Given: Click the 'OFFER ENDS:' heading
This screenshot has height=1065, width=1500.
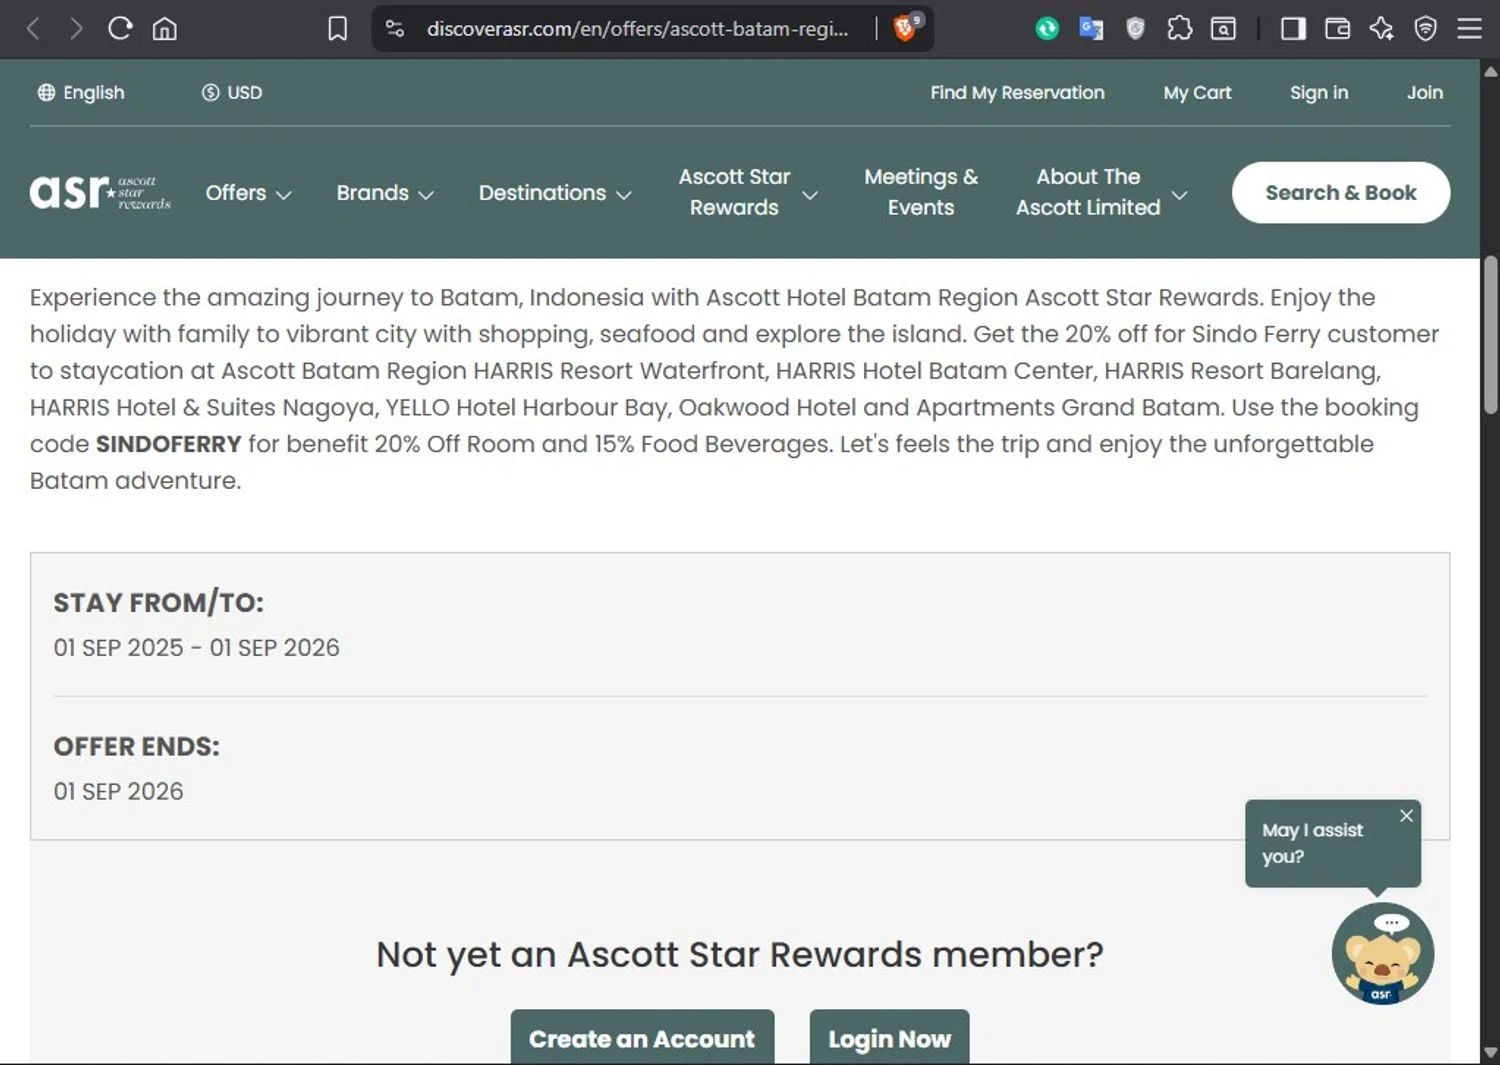Looking at the screenshot, I should coord(136,746).
